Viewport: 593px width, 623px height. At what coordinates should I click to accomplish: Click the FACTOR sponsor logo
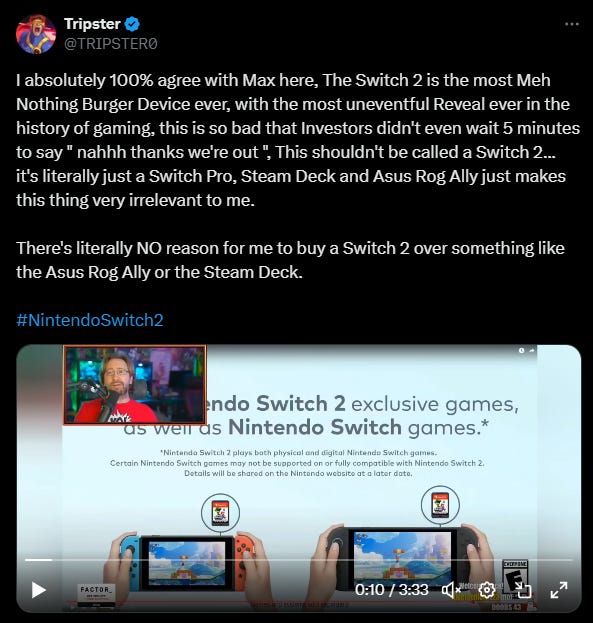[x=96, y=595]
